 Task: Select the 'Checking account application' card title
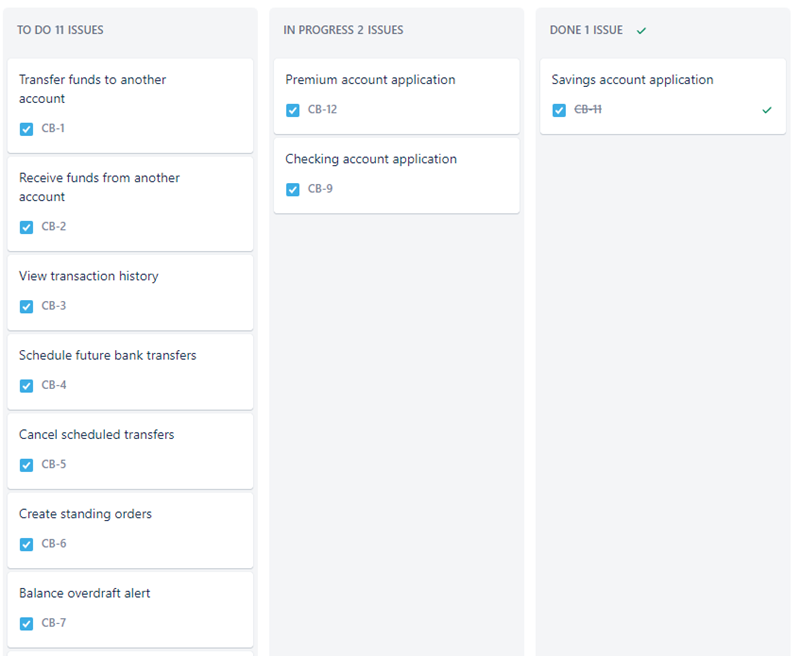pos(371,159)
